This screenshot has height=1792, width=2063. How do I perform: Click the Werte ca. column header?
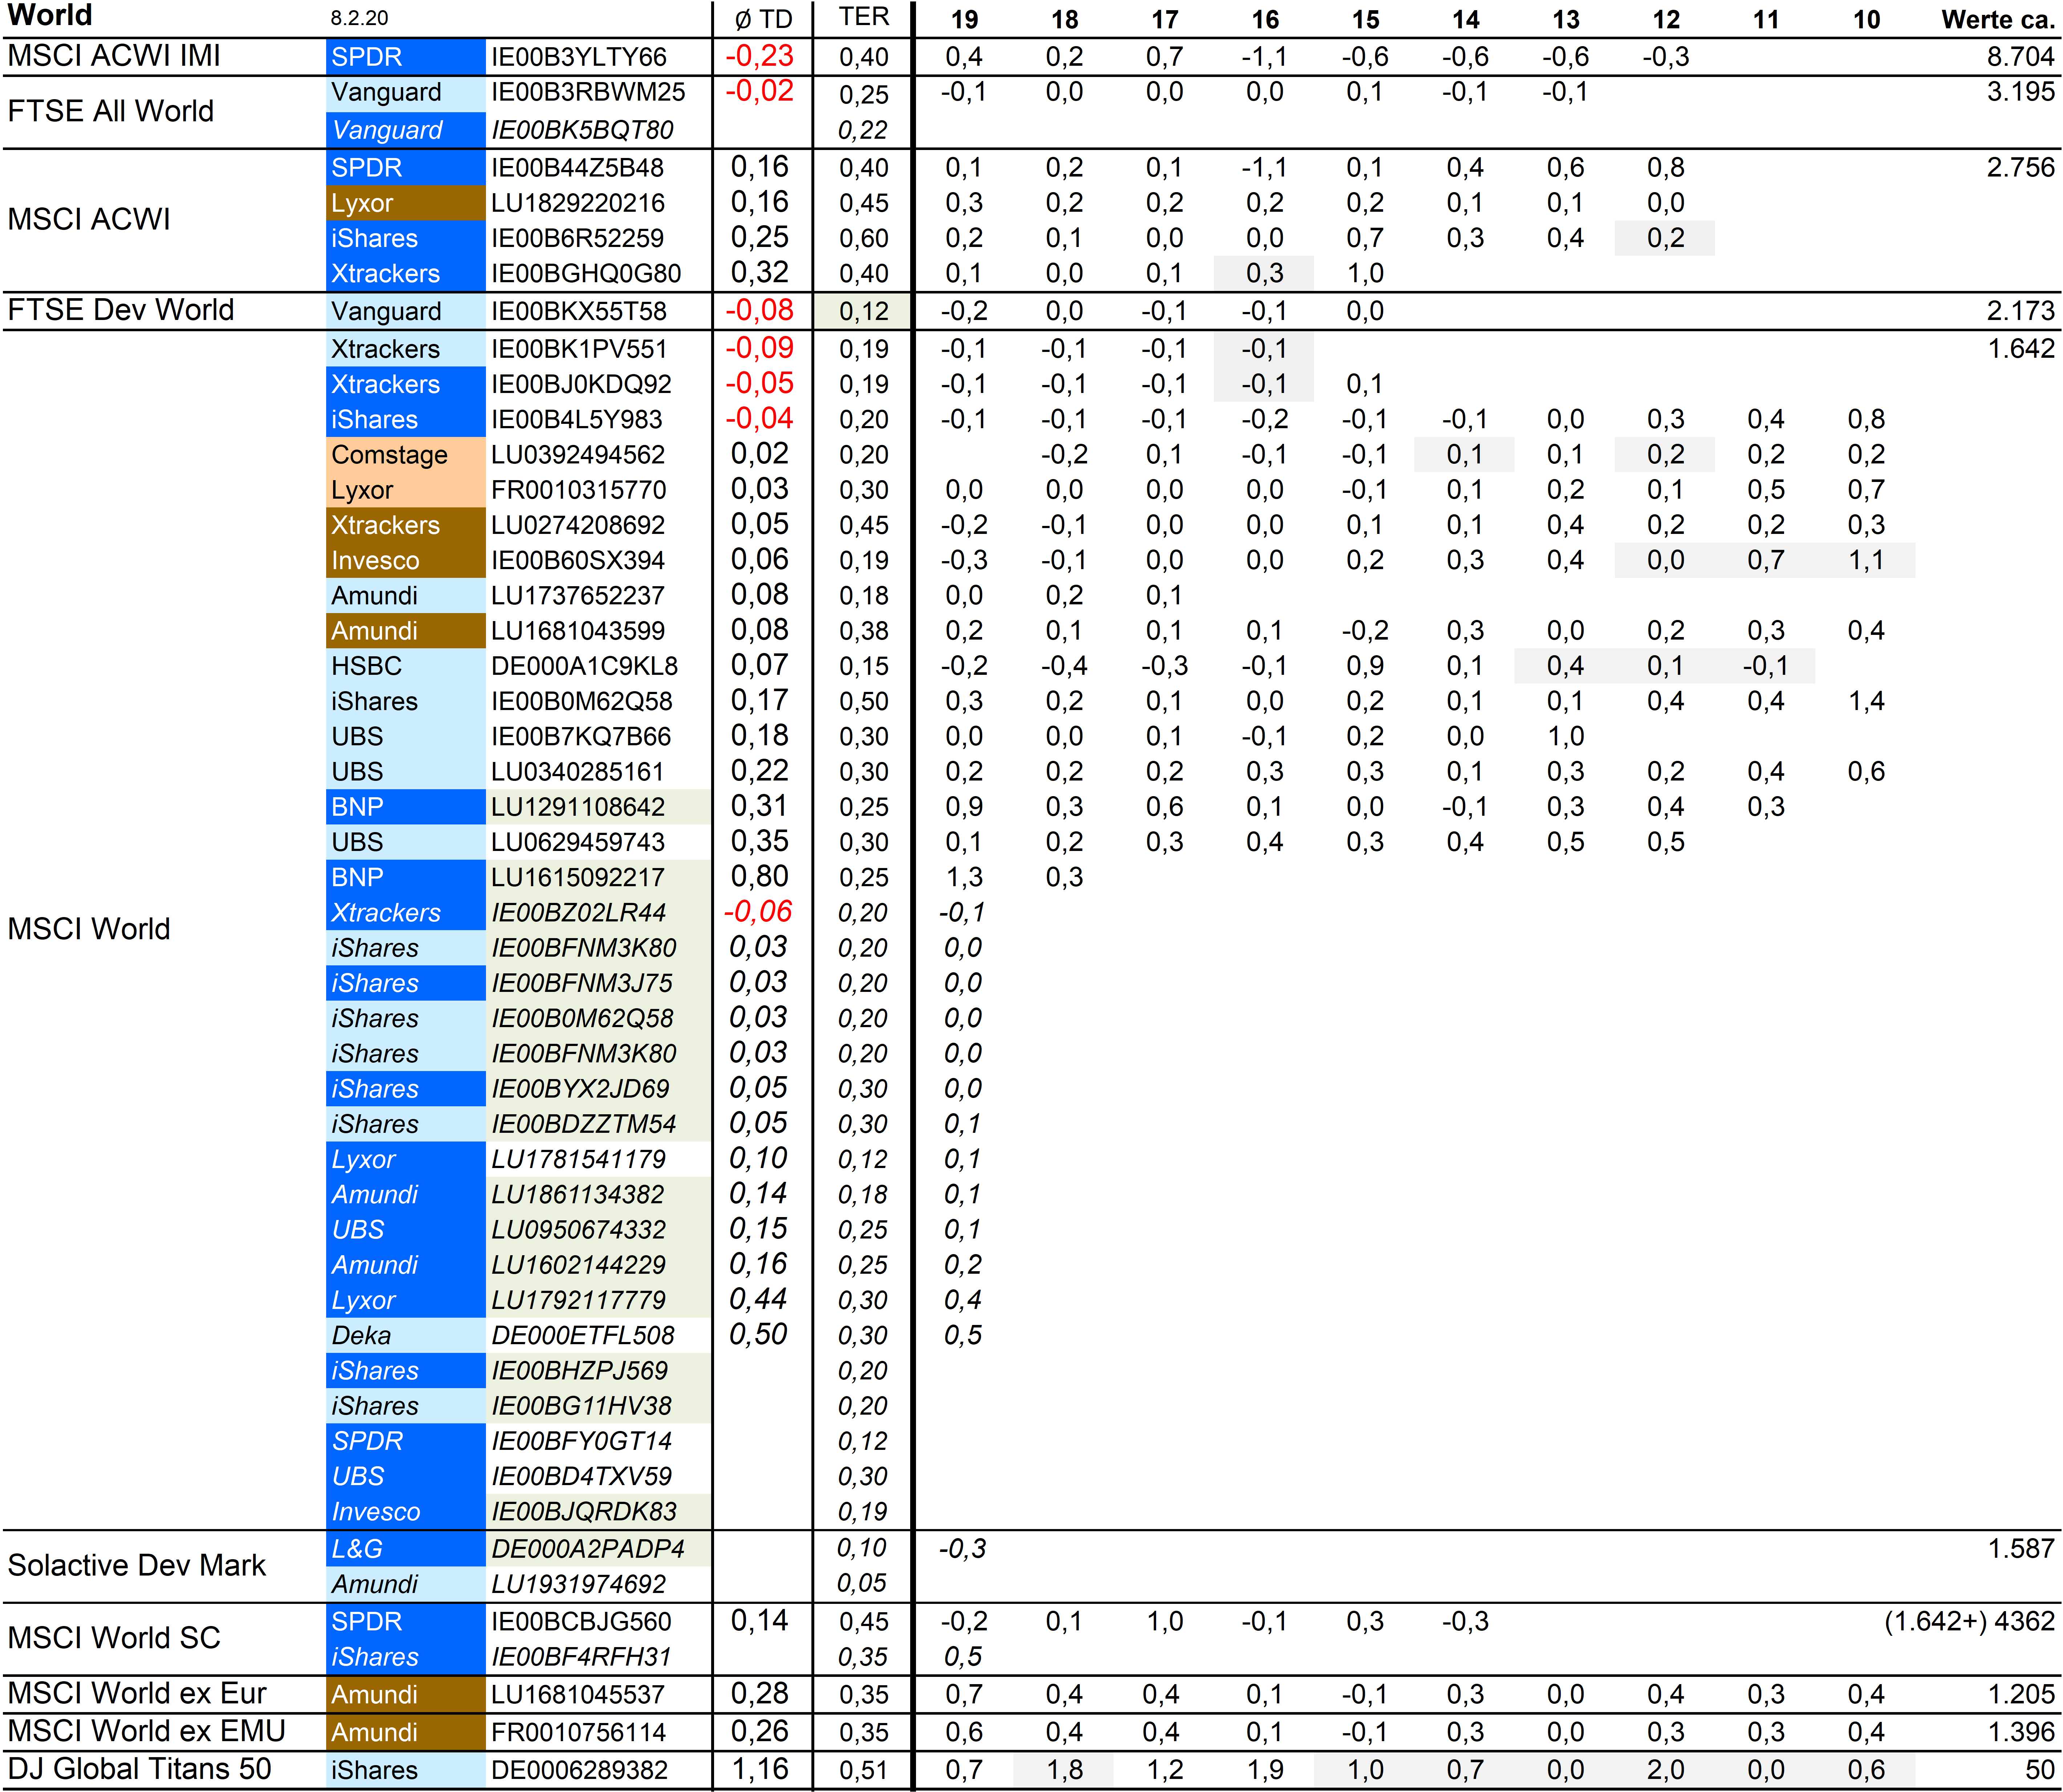click(x=1996, y=19)
